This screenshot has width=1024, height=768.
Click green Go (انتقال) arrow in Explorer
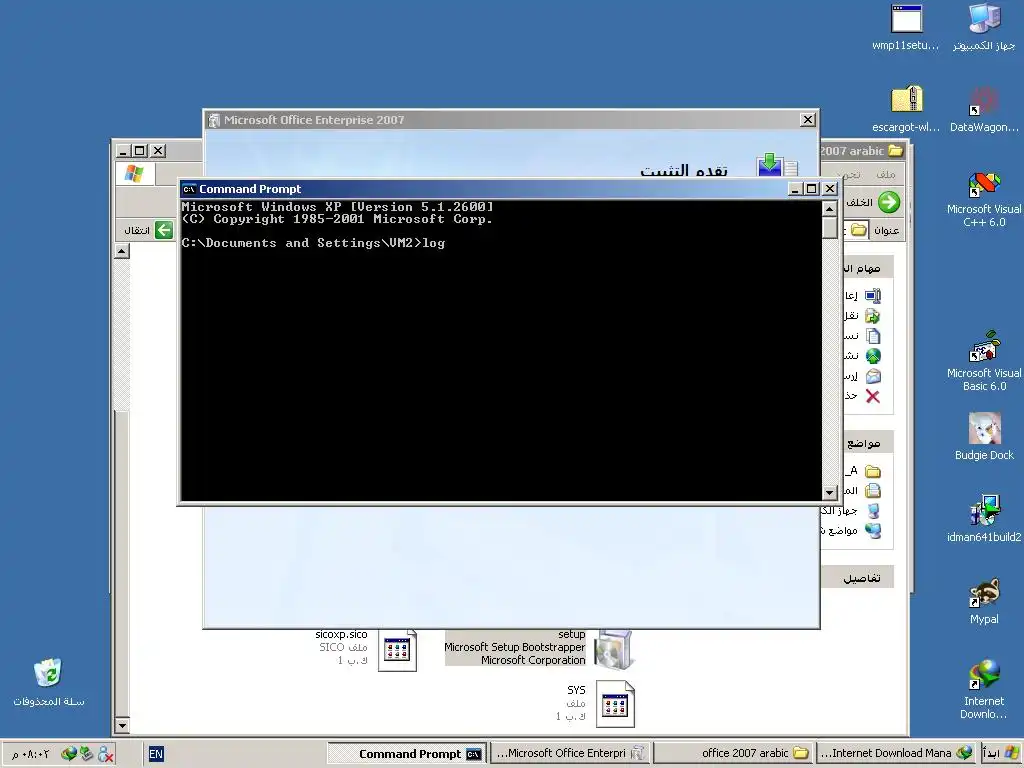point(163,230)
